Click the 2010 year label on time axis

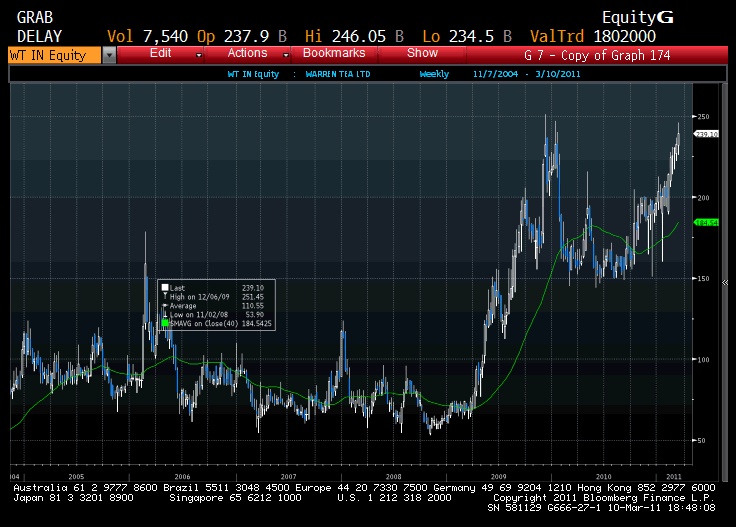604,476
